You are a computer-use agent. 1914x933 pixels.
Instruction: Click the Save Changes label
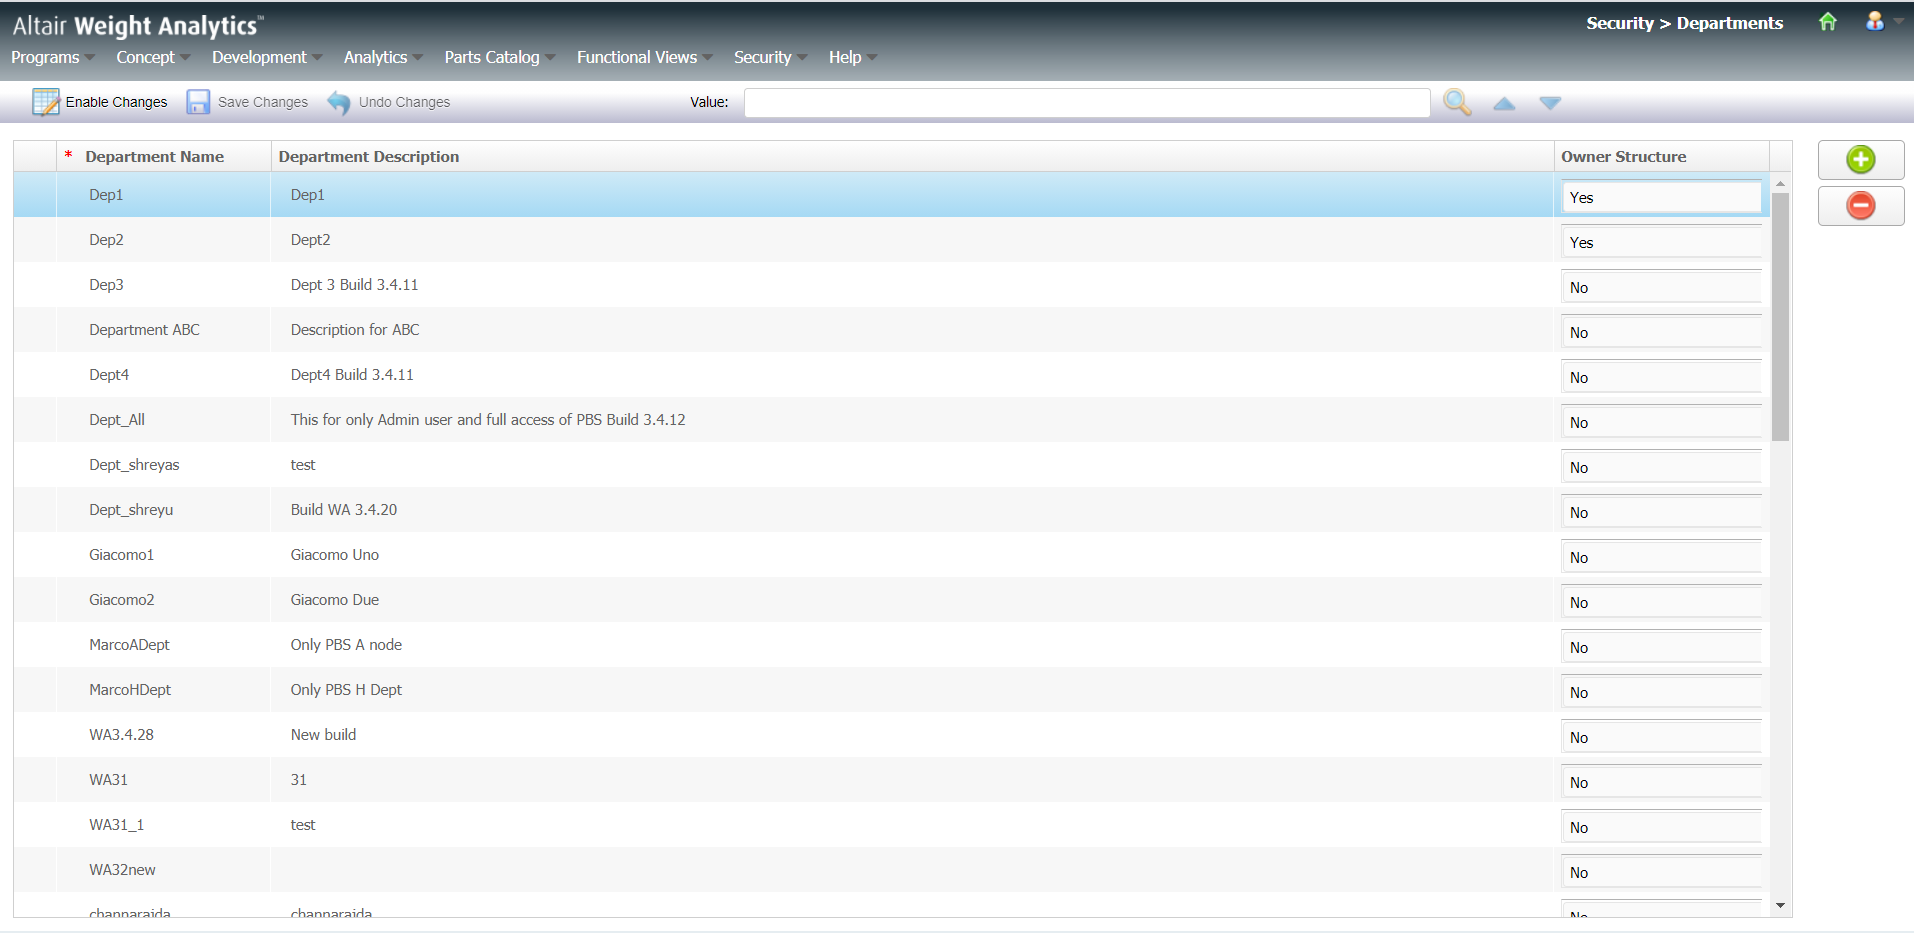pyautogui.click(x=263, y=102)
